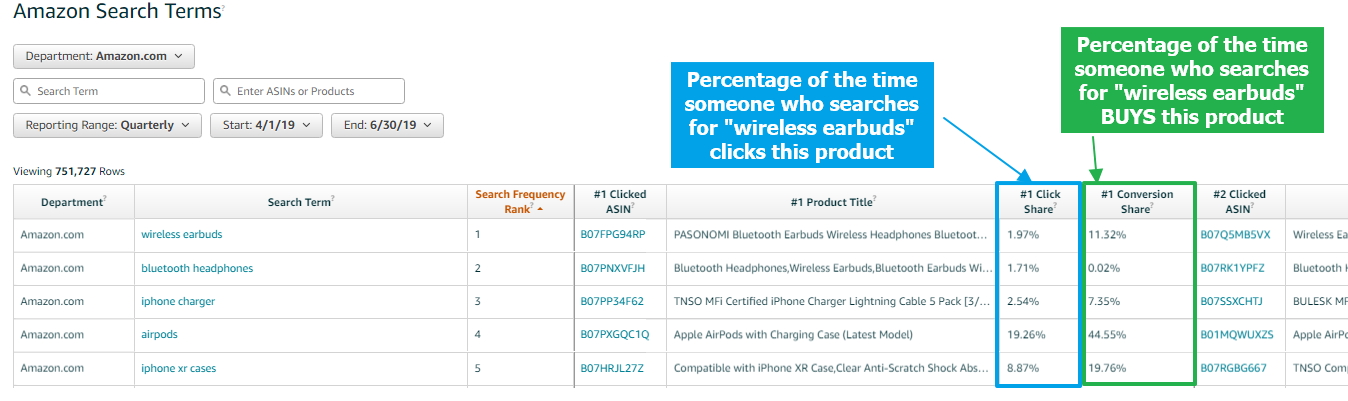Image resolution: width=1348 pixels, height=401 pixels.
Task: Sort by Search Frequency Rank arrow
Action: pyautogui.click(x=541, y=210)
